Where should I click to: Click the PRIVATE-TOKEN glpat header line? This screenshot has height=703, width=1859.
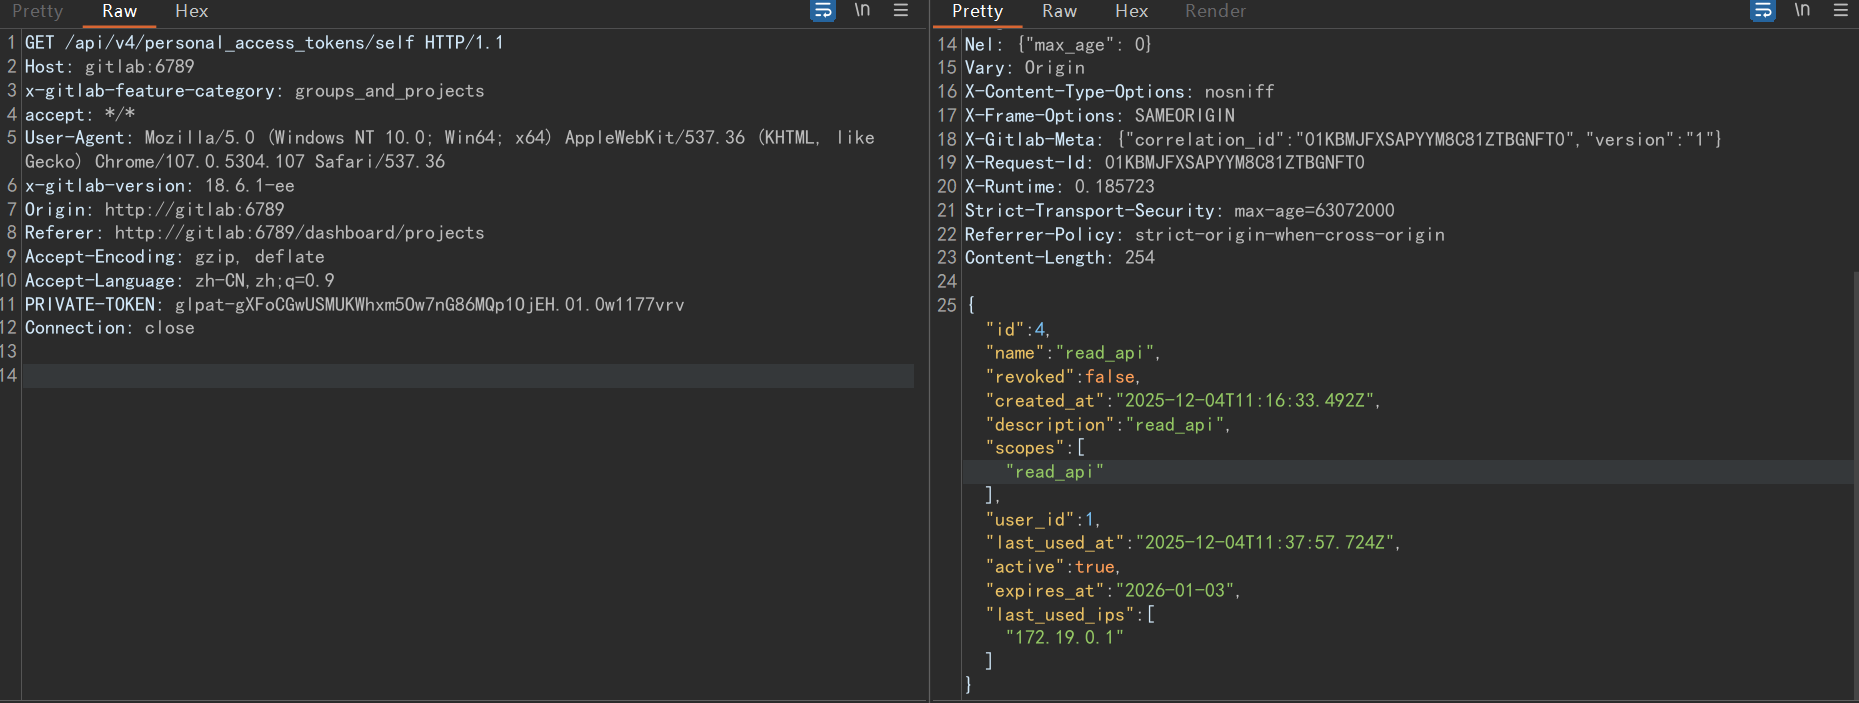(355, 305)
